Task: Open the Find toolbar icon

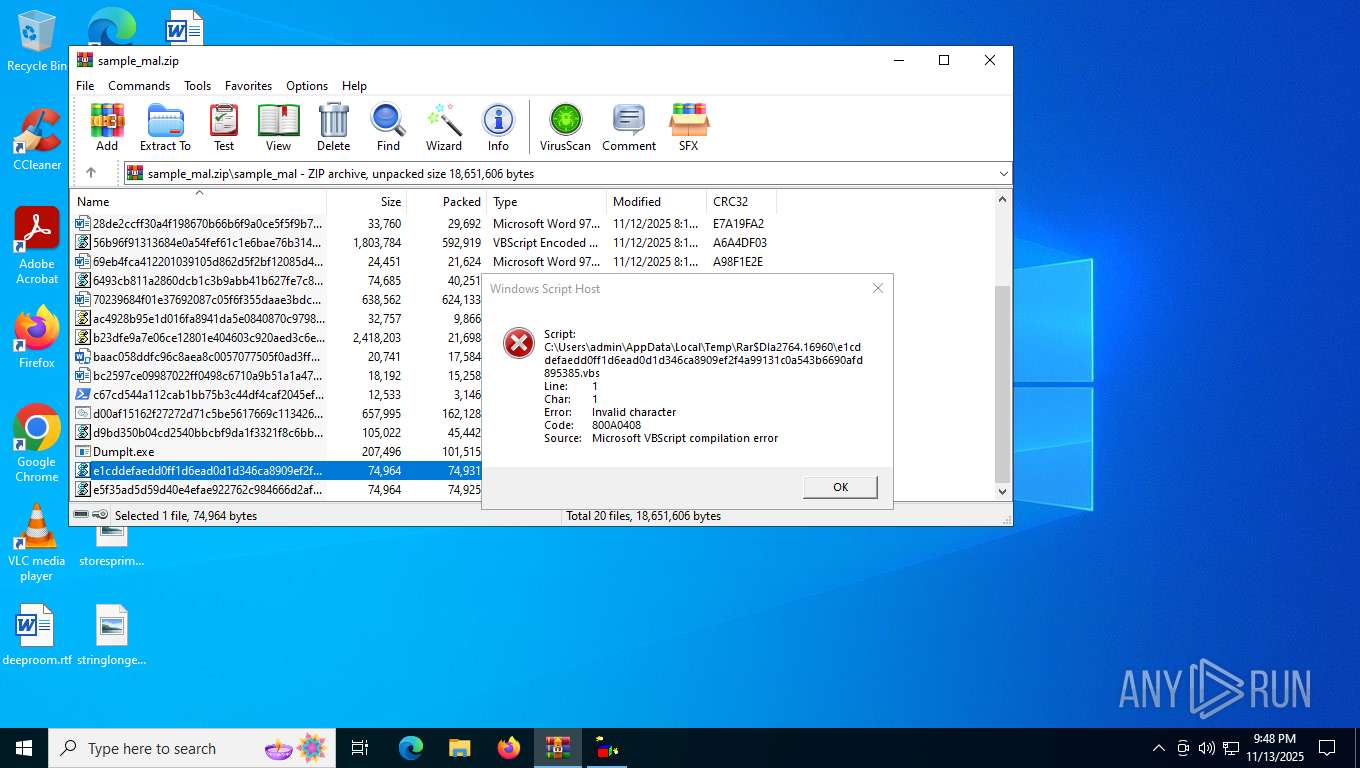Action: point(388,127)
